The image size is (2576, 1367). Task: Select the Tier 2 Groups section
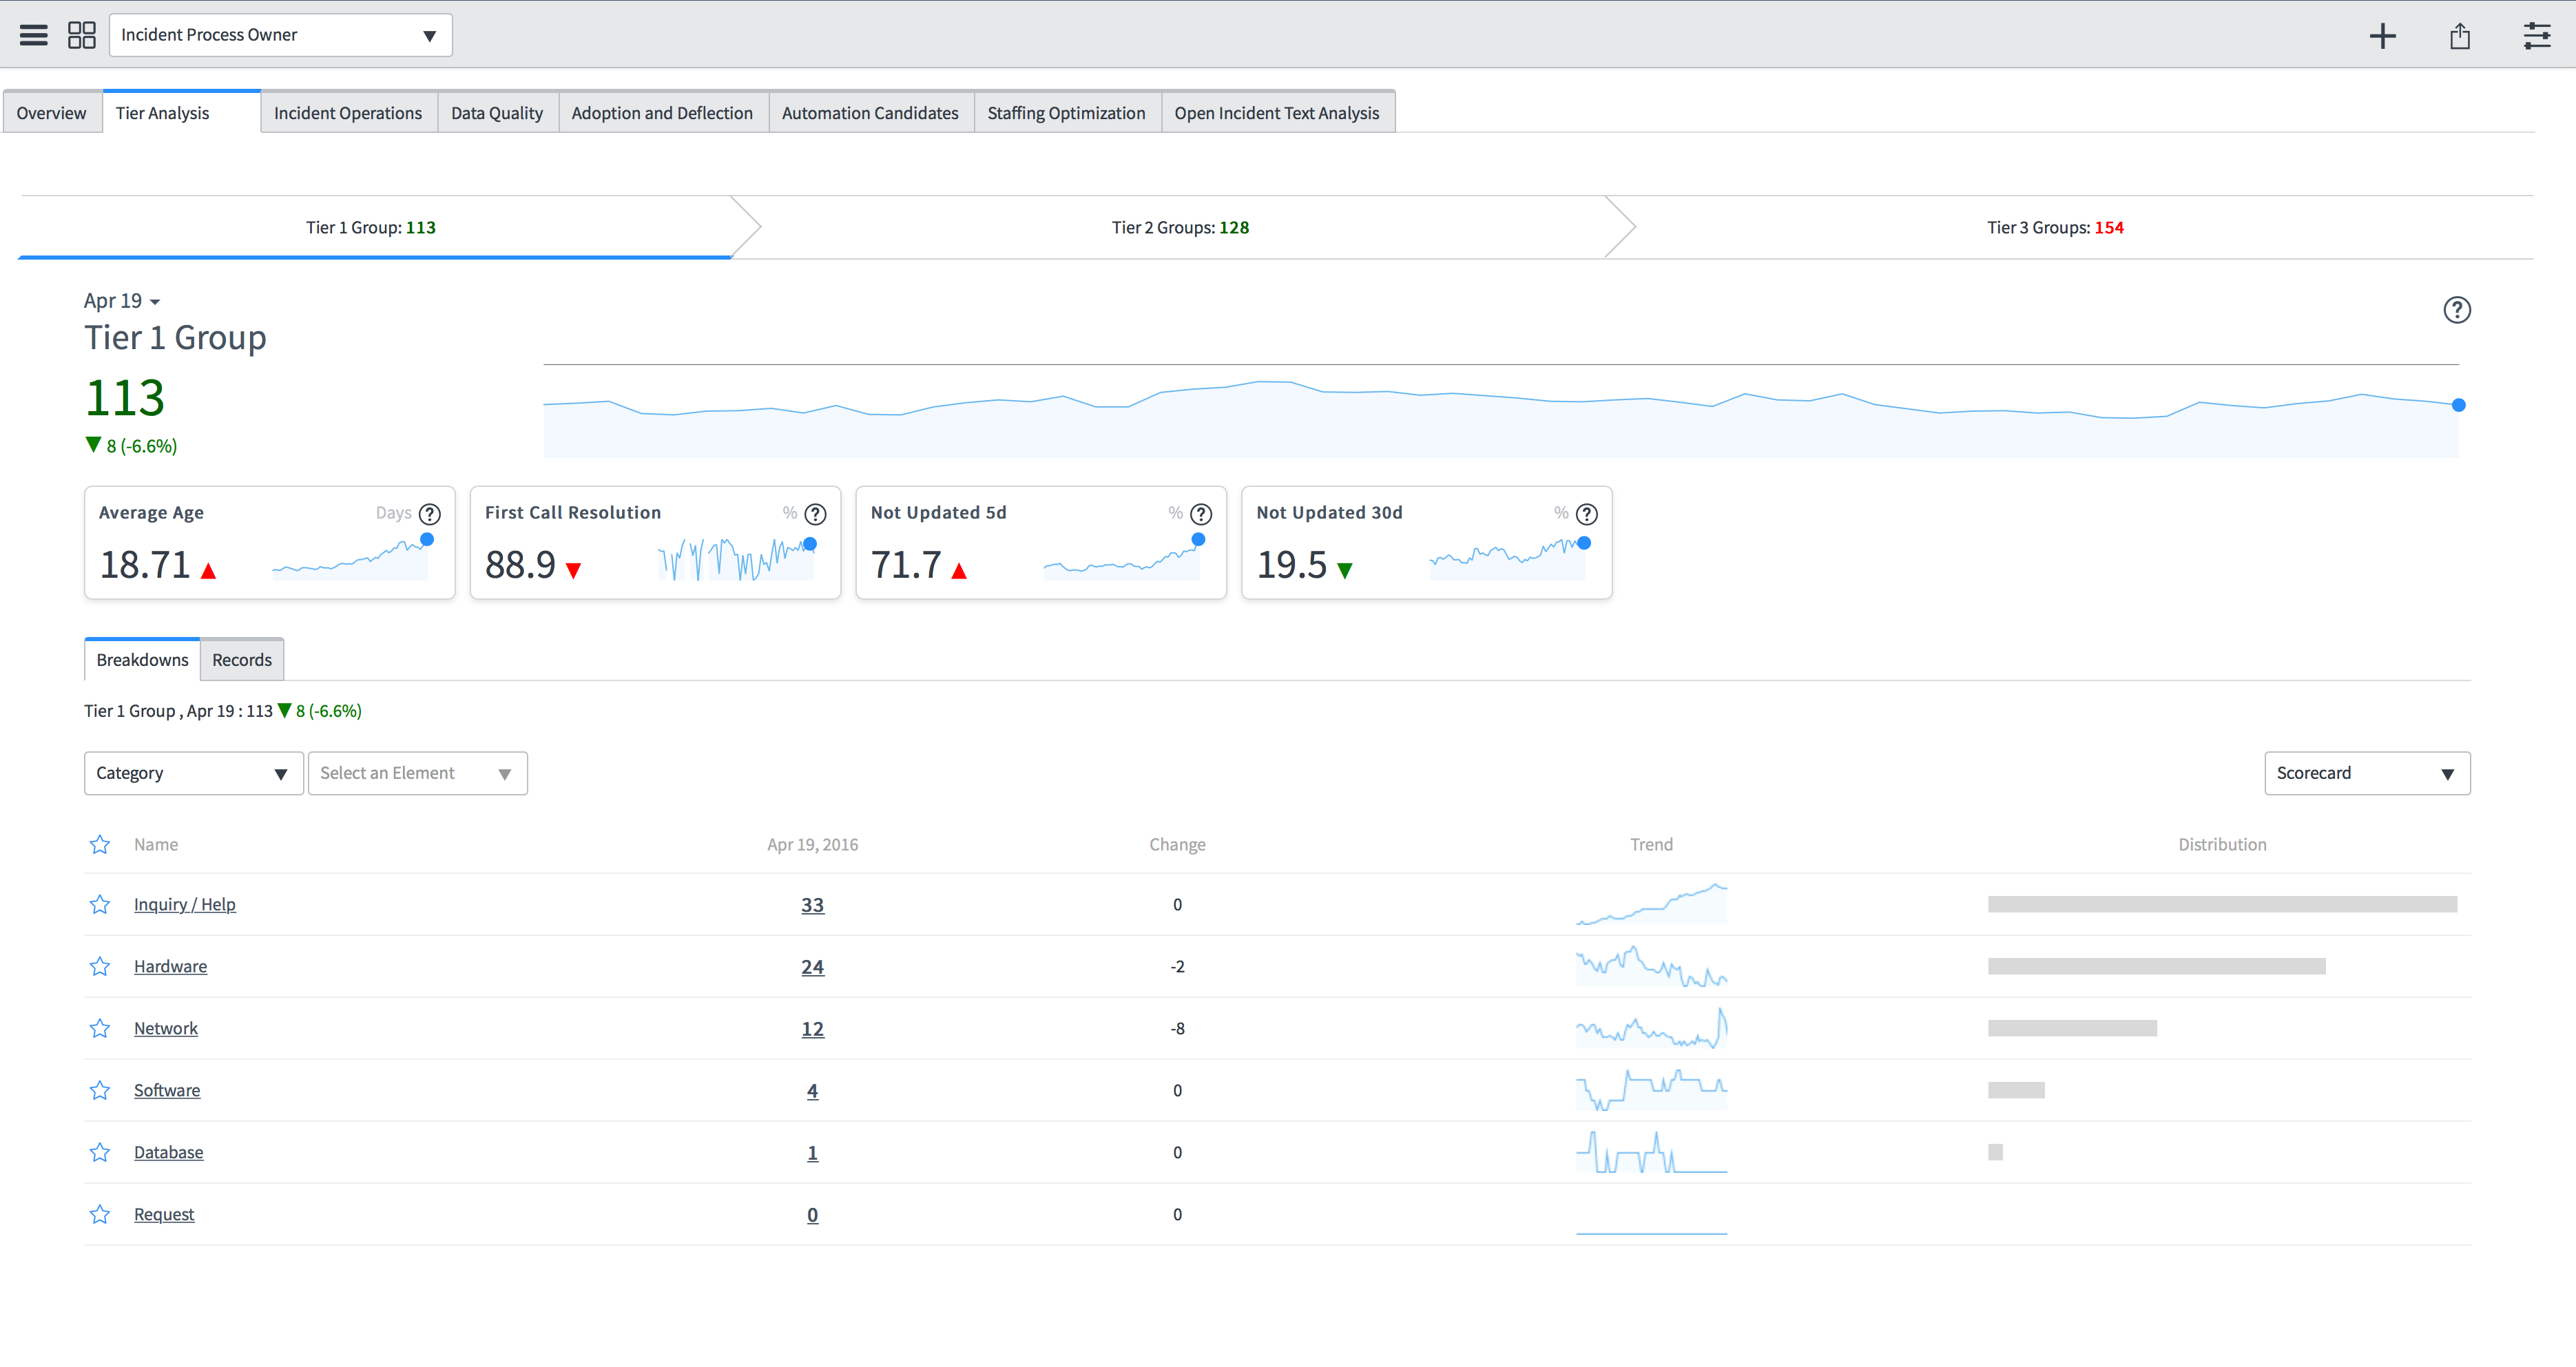(1180, 227)
